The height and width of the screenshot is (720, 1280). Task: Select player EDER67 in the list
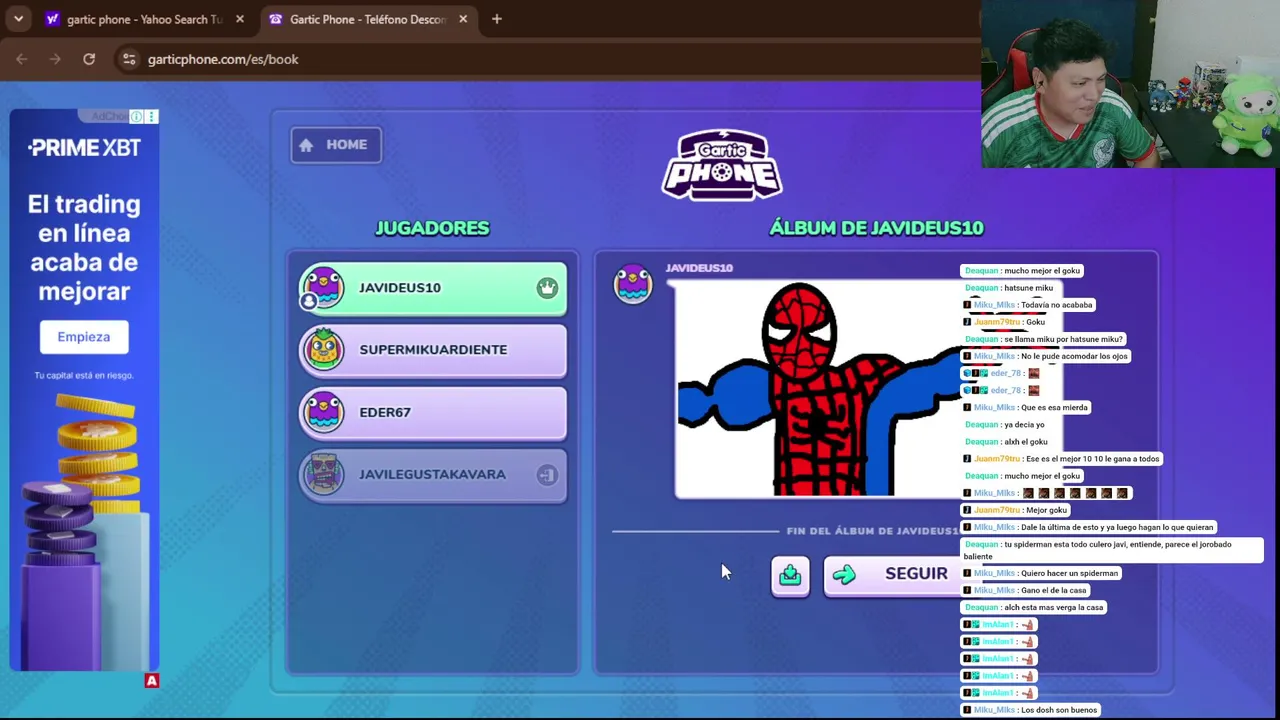pos(433,412)
